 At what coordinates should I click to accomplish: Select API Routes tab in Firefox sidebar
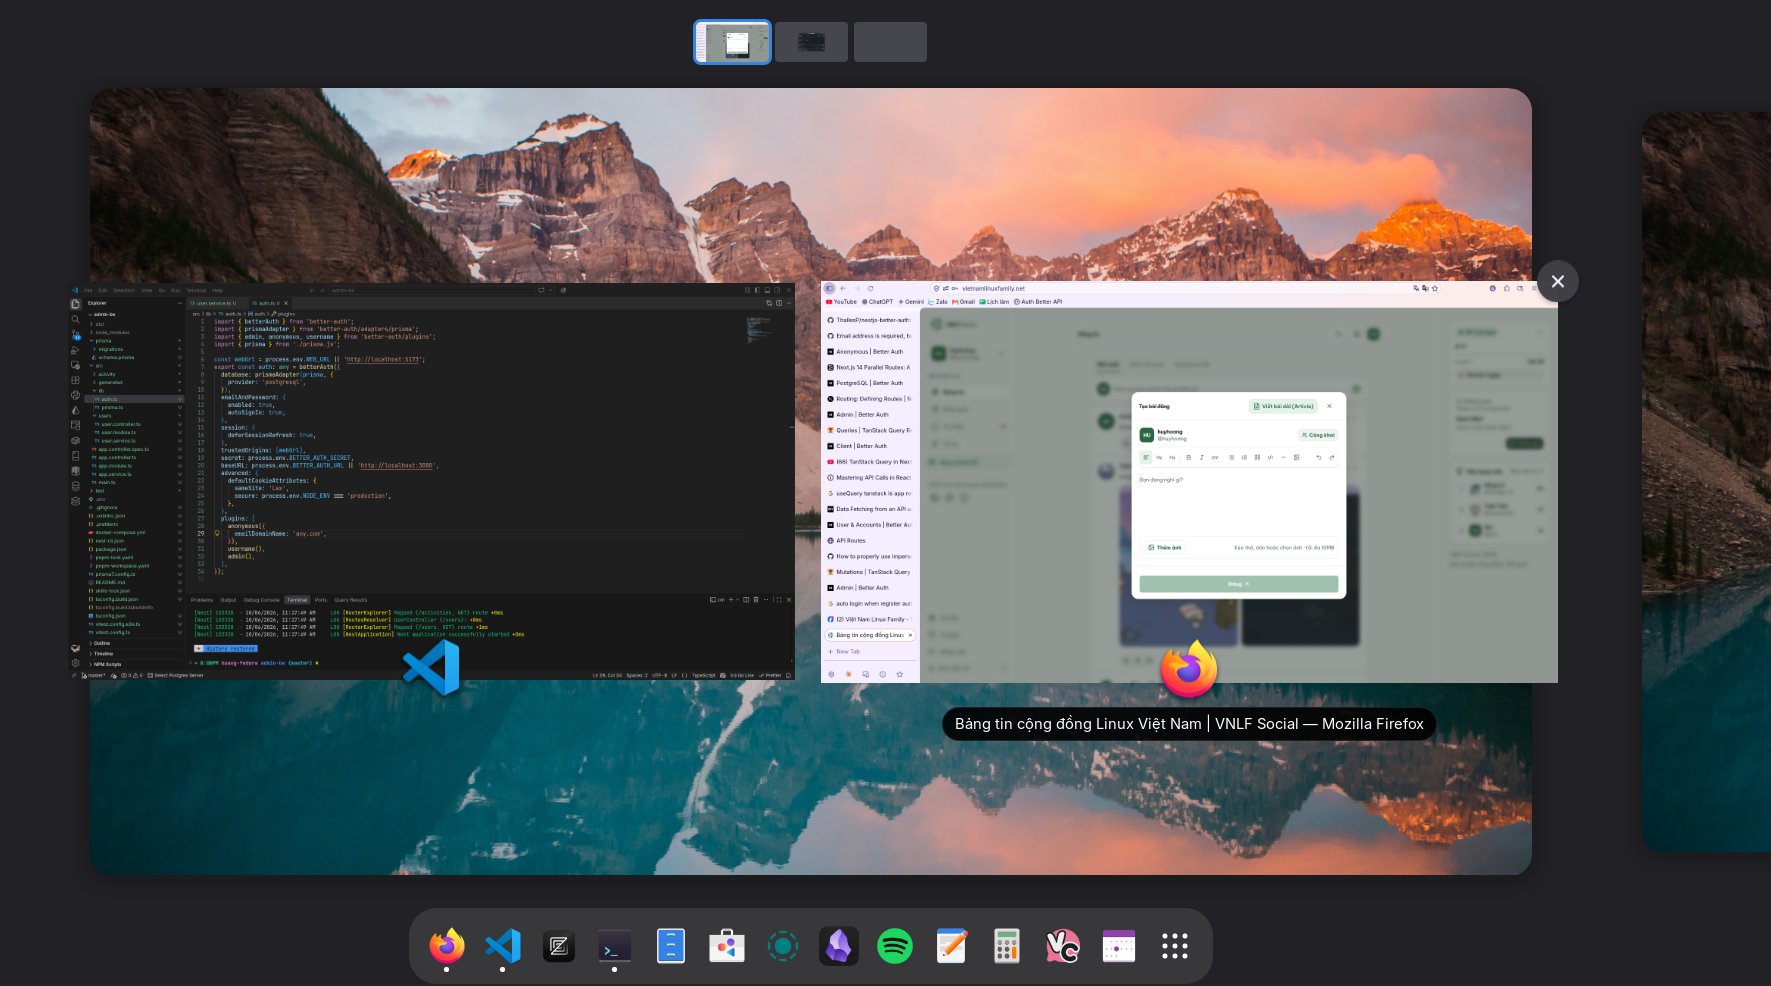point(869,540)
